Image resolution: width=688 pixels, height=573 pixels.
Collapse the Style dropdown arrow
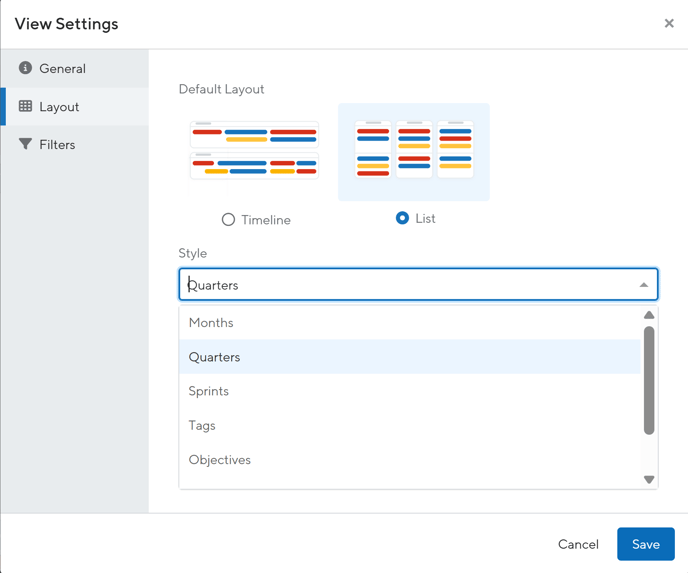[644, 285]
